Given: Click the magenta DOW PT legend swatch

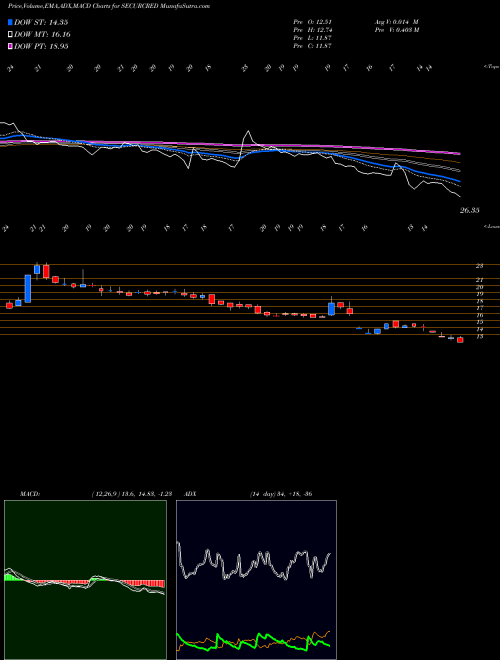Looking at the screenshot, I should point(10,46).
